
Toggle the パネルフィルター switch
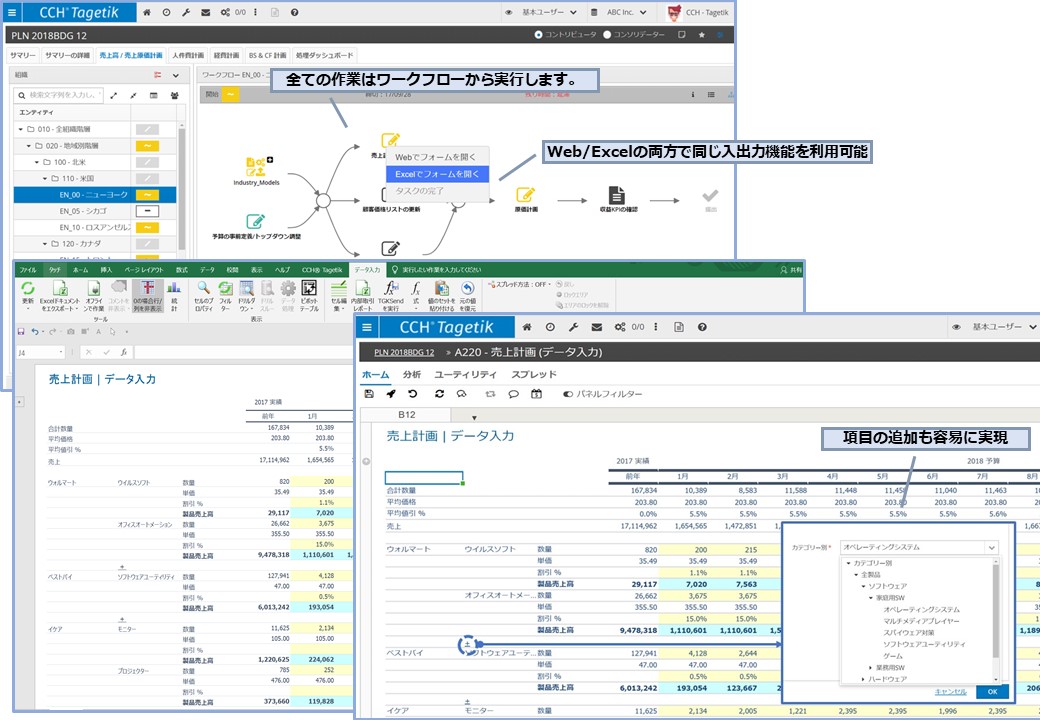pos(568,394)
